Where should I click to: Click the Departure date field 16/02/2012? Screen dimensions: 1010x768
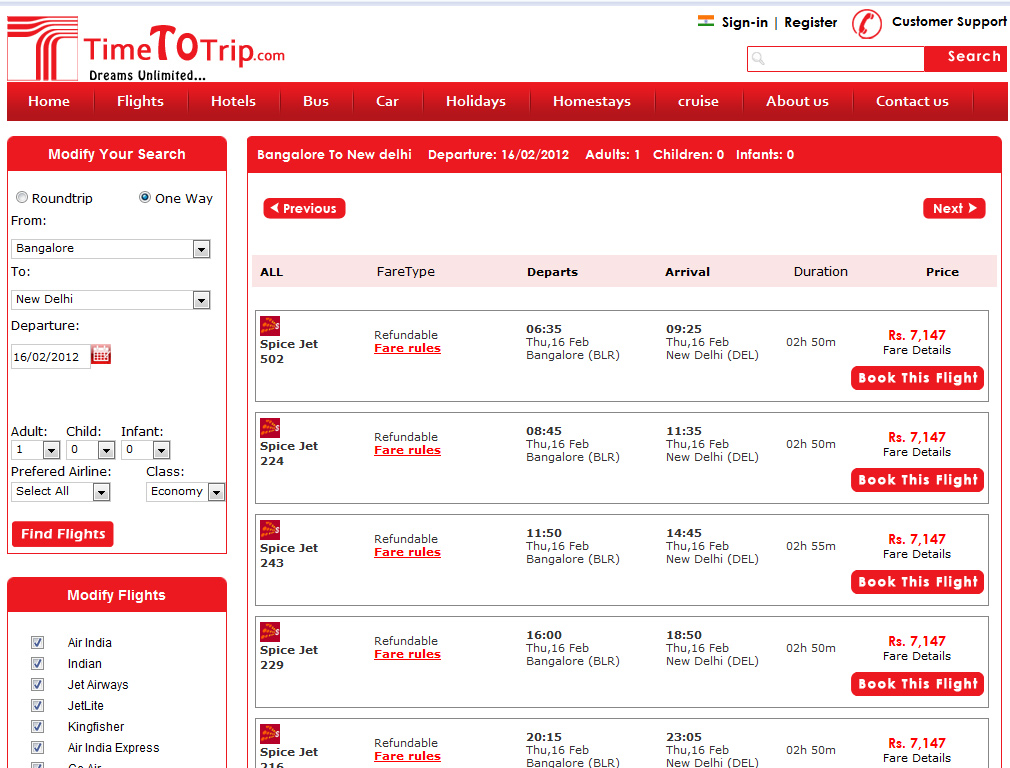tap(50, 356)
